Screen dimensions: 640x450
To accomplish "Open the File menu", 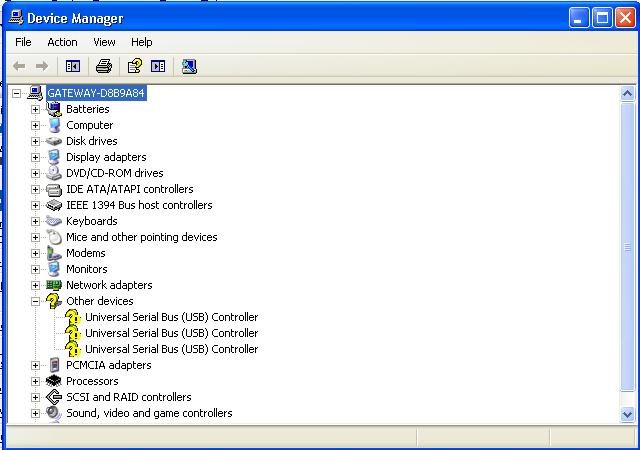I will click(x=23, y=42).
